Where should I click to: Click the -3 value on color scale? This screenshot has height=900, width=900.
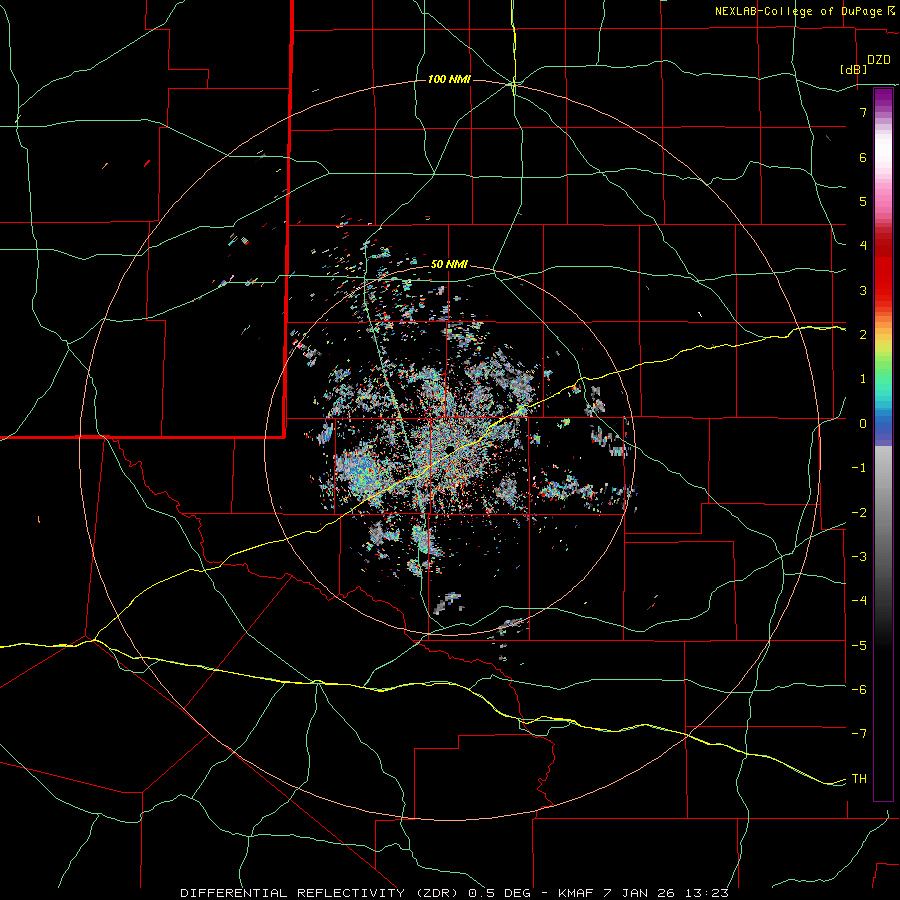coord(859,557)
